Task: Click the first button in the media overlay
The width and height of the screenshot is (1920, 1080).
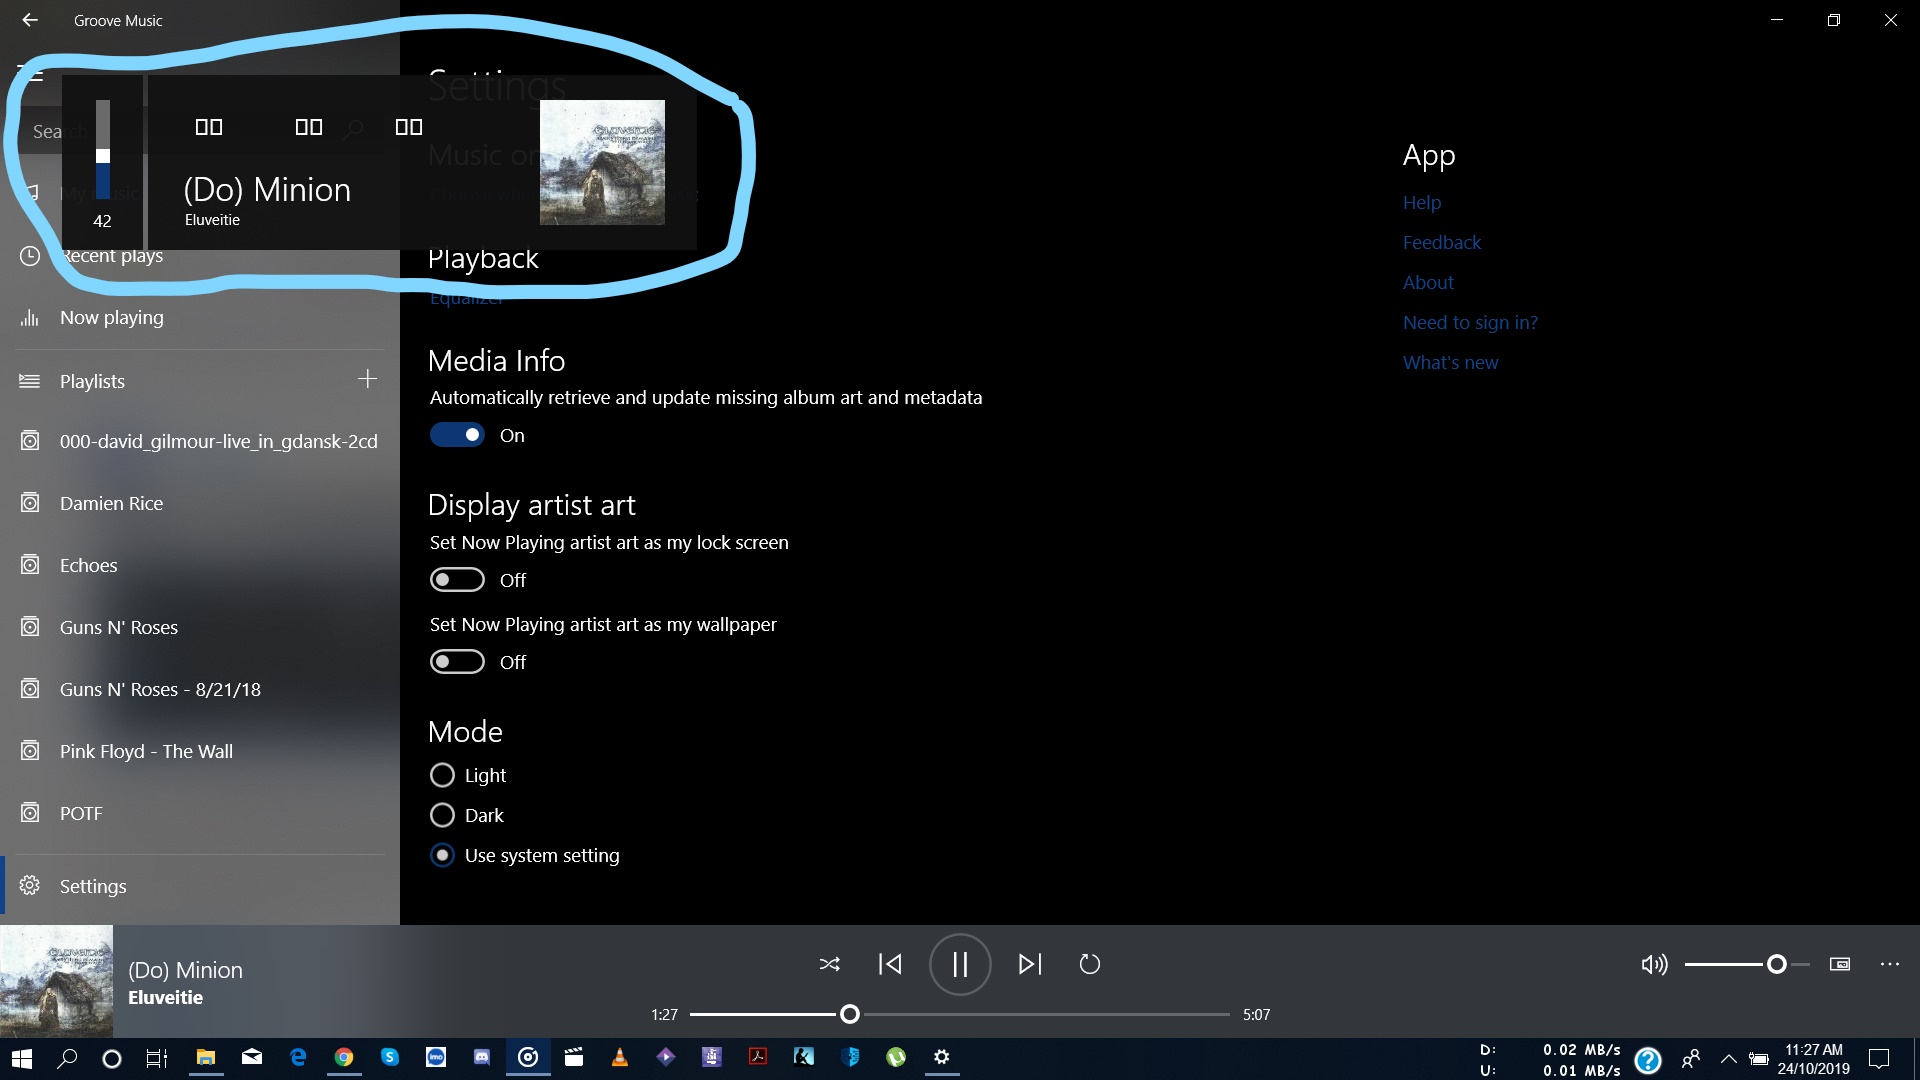Action: point(209,127)
